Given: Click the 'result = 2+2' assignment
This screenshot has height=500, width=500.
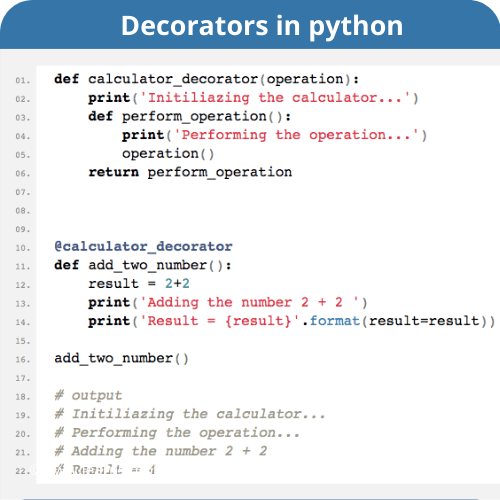Looking at the screenshot, I should pos(139,284).
